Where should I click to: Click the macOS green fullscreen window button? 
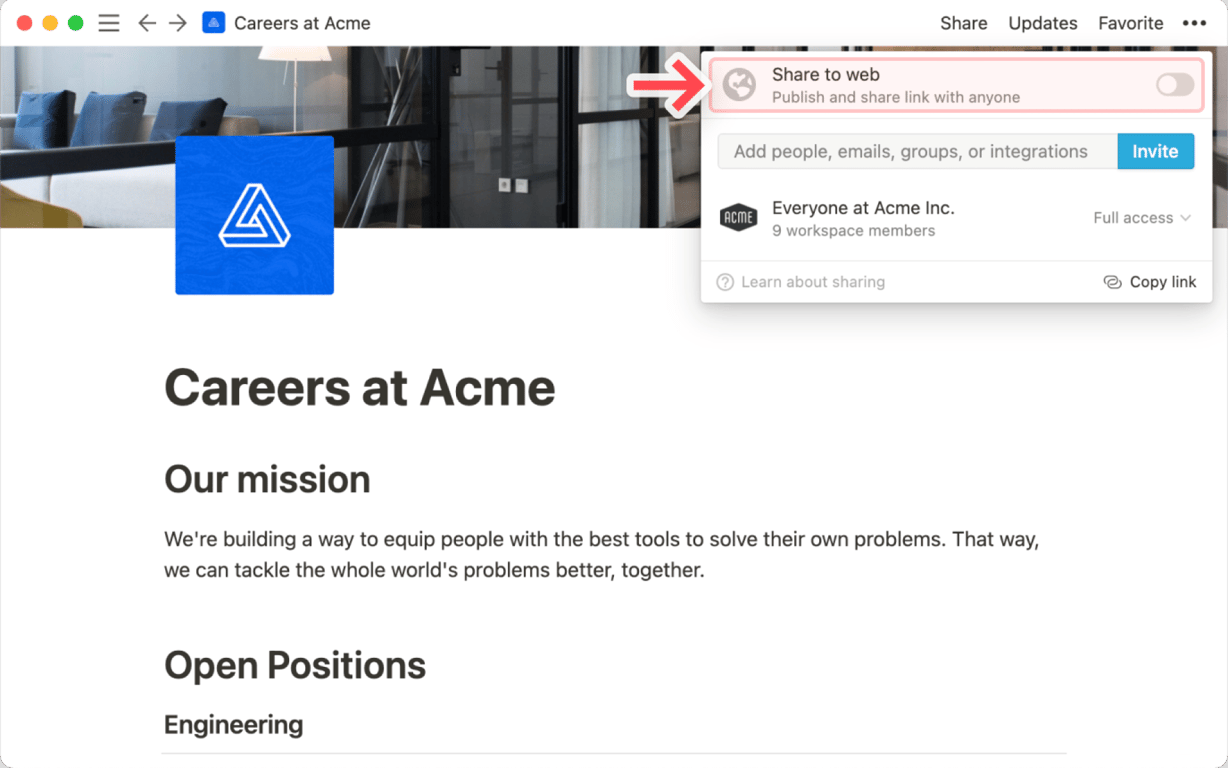click(x=75, y=23)
